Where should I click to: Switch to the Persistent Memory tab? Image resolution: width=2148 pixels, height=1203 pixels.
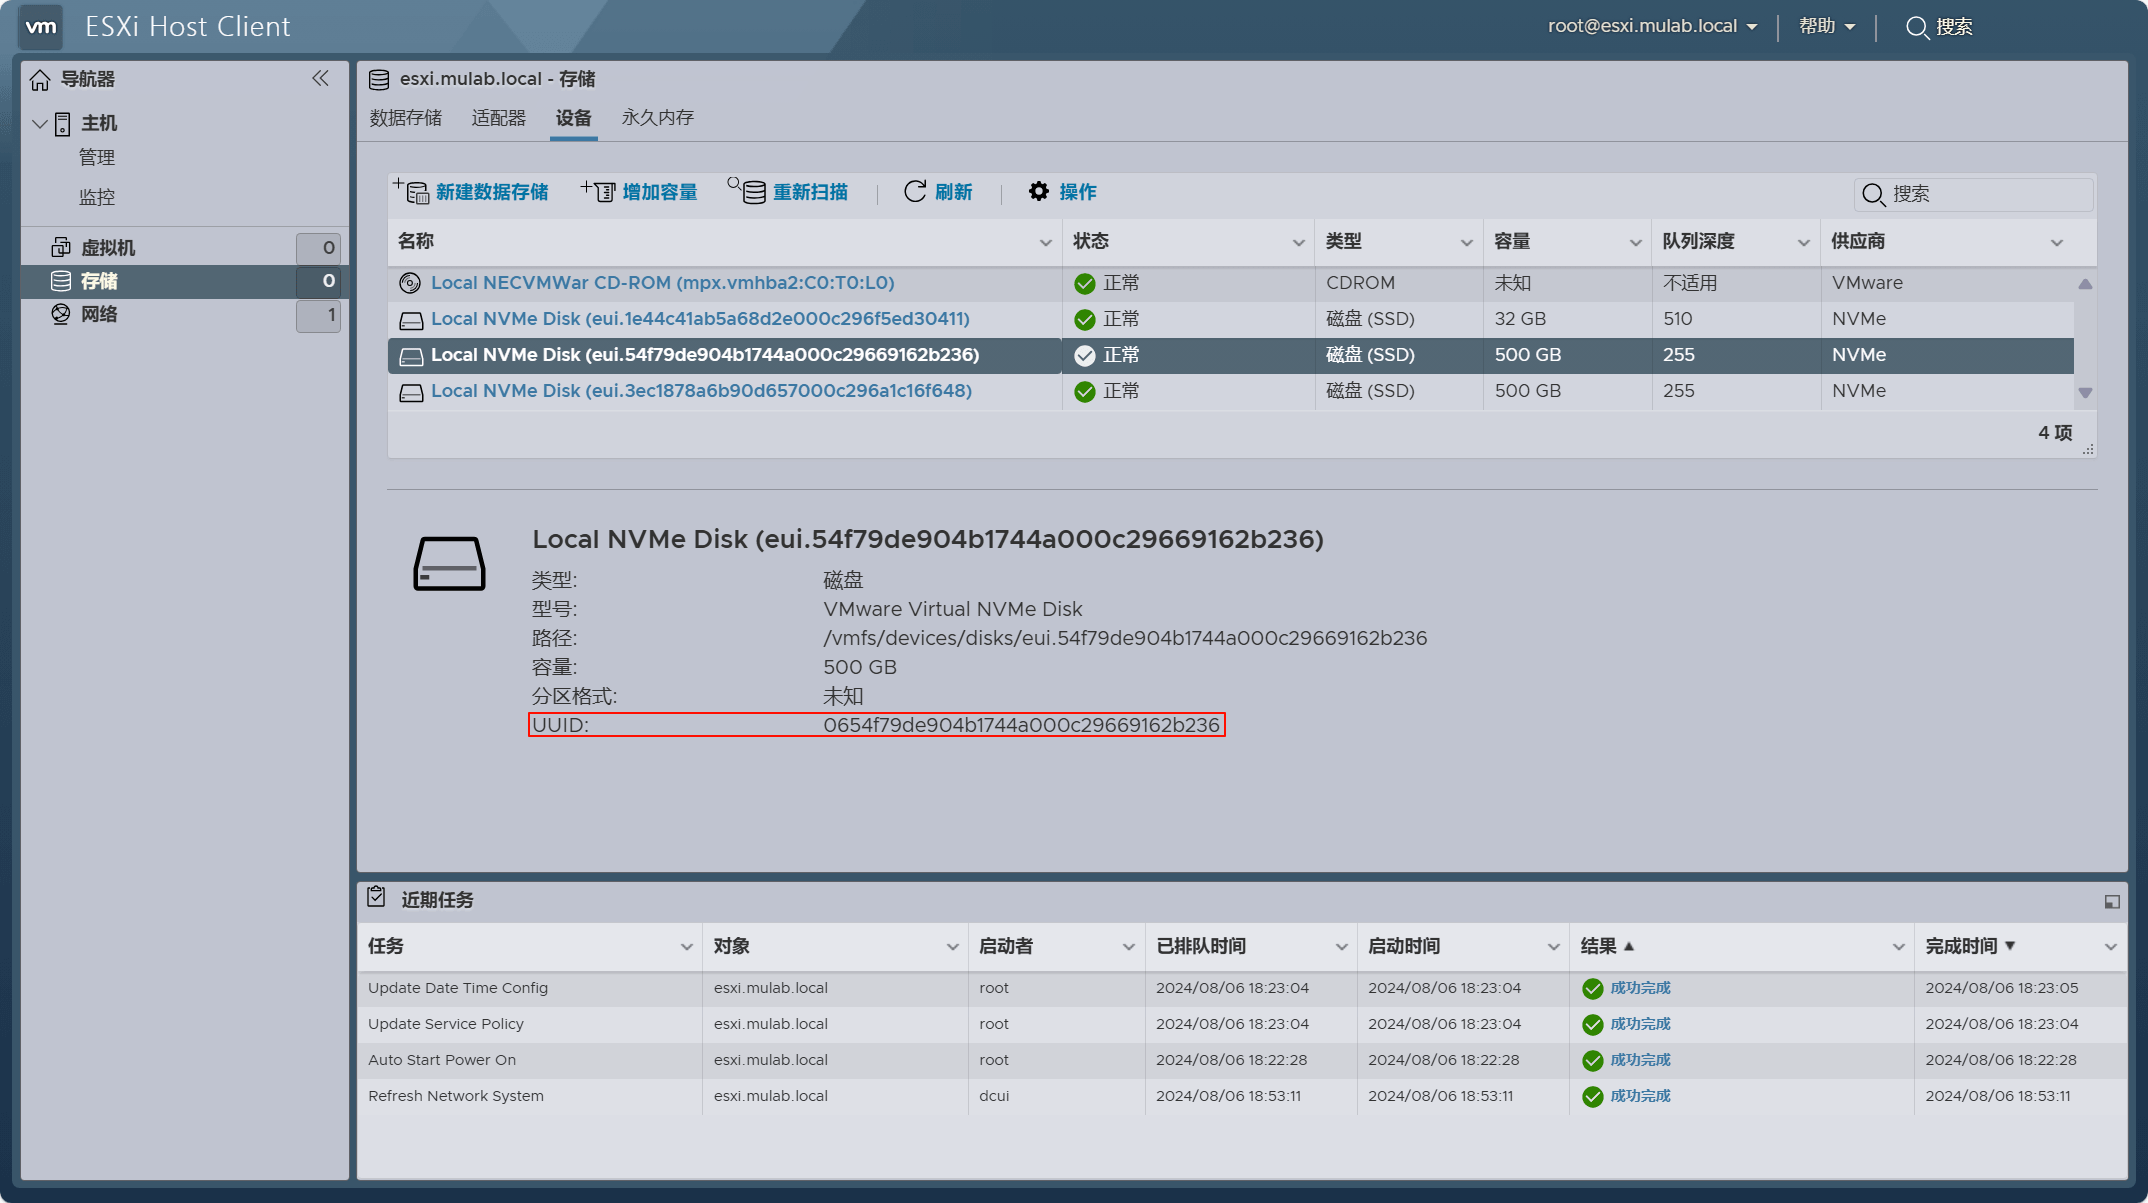[x=658, y=118]
